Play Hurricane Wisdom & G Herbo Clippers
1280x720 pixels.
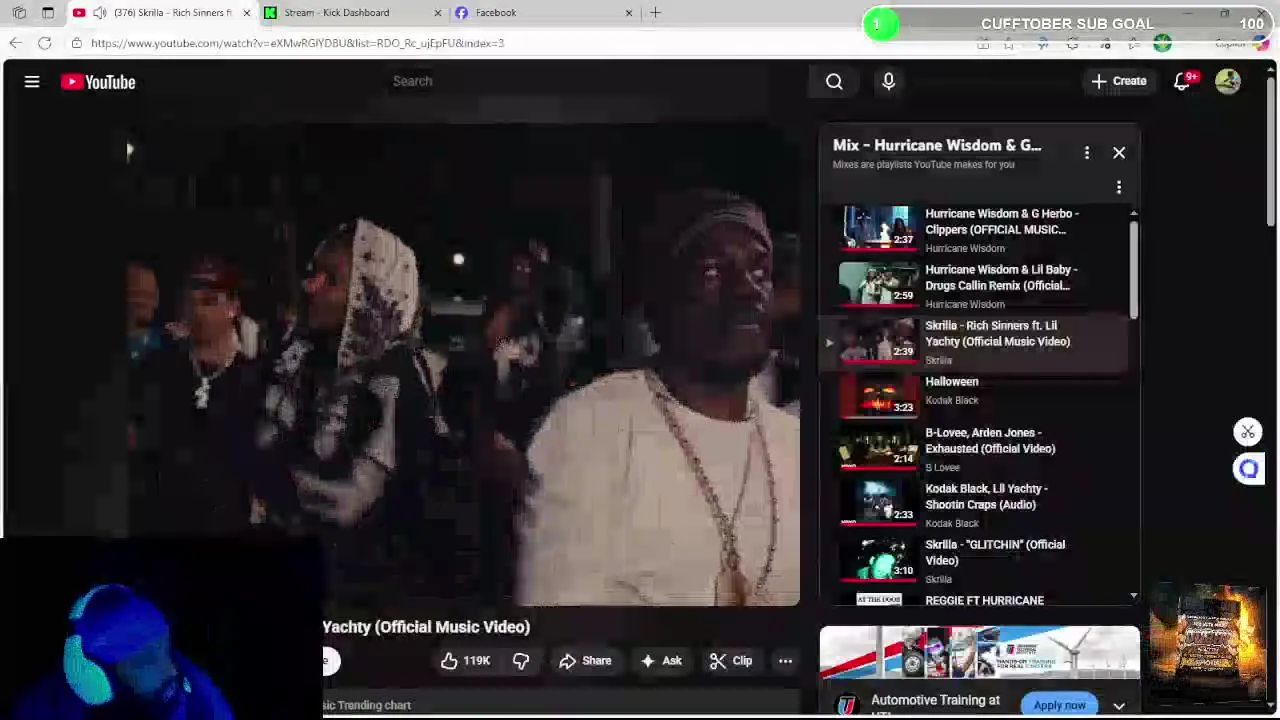pyautogui.click(x=975, y=229)
